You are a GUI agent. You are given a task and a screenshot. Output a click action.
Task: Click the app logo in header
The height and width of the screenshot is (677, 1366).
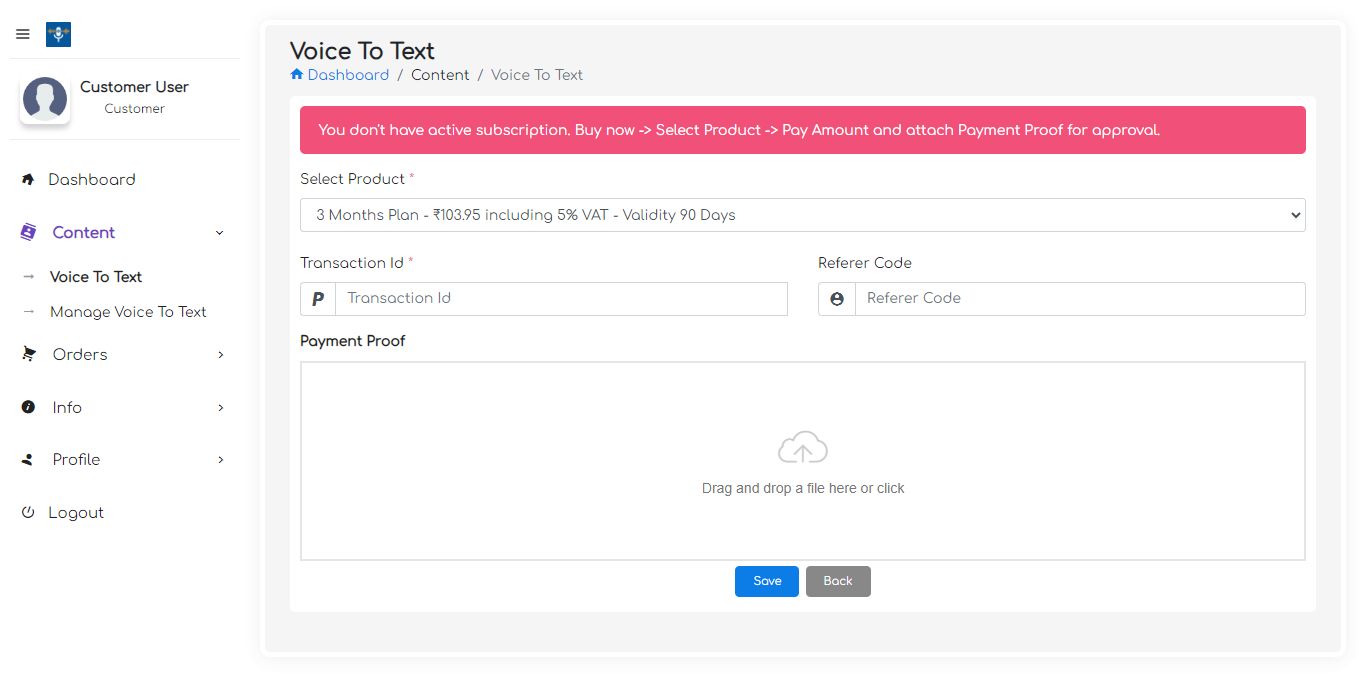[58, 35]
